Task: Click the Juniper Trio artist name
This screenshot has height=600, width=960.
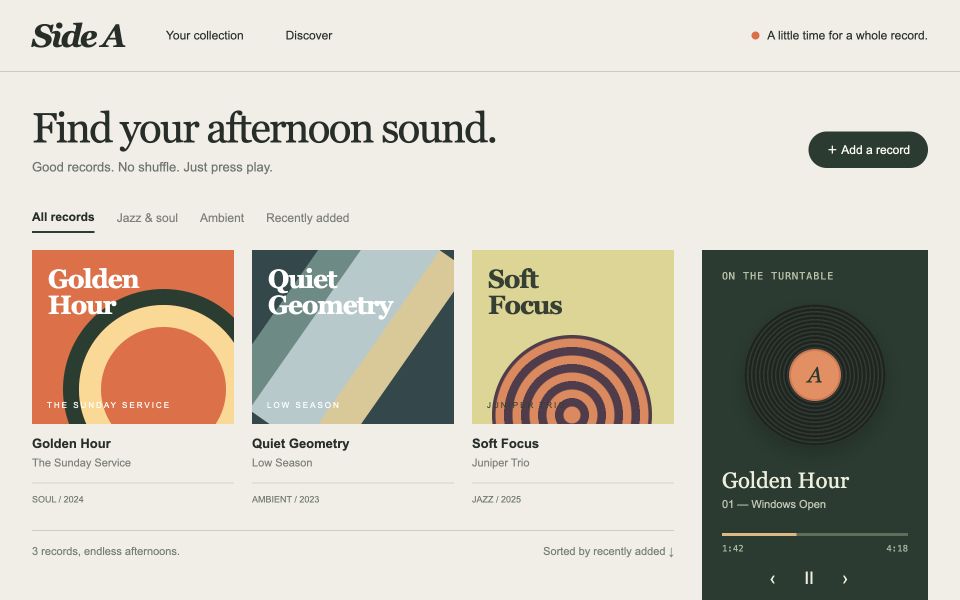Action: [500, 463]
